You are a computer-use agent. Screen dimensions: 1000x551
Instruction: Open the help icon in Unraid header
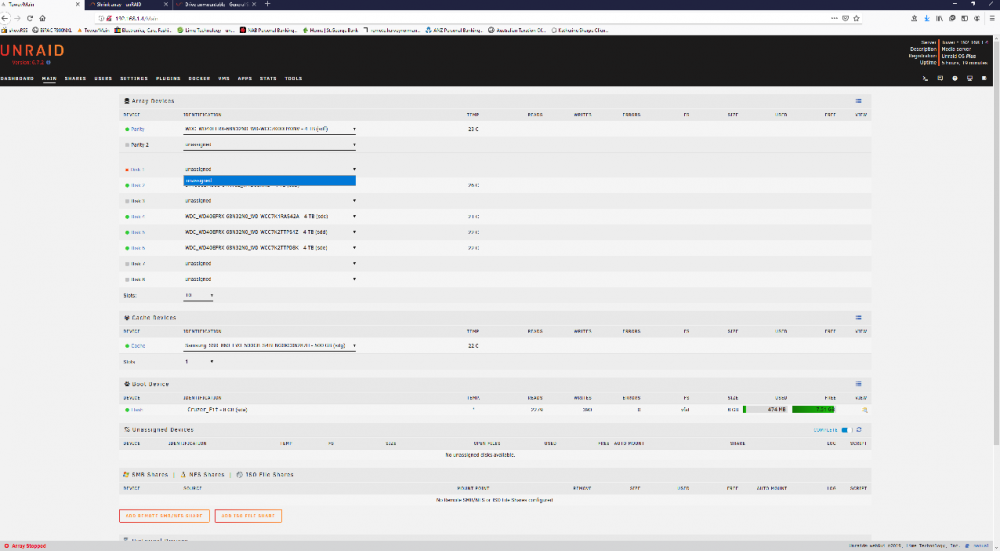[x=955, y=78]
